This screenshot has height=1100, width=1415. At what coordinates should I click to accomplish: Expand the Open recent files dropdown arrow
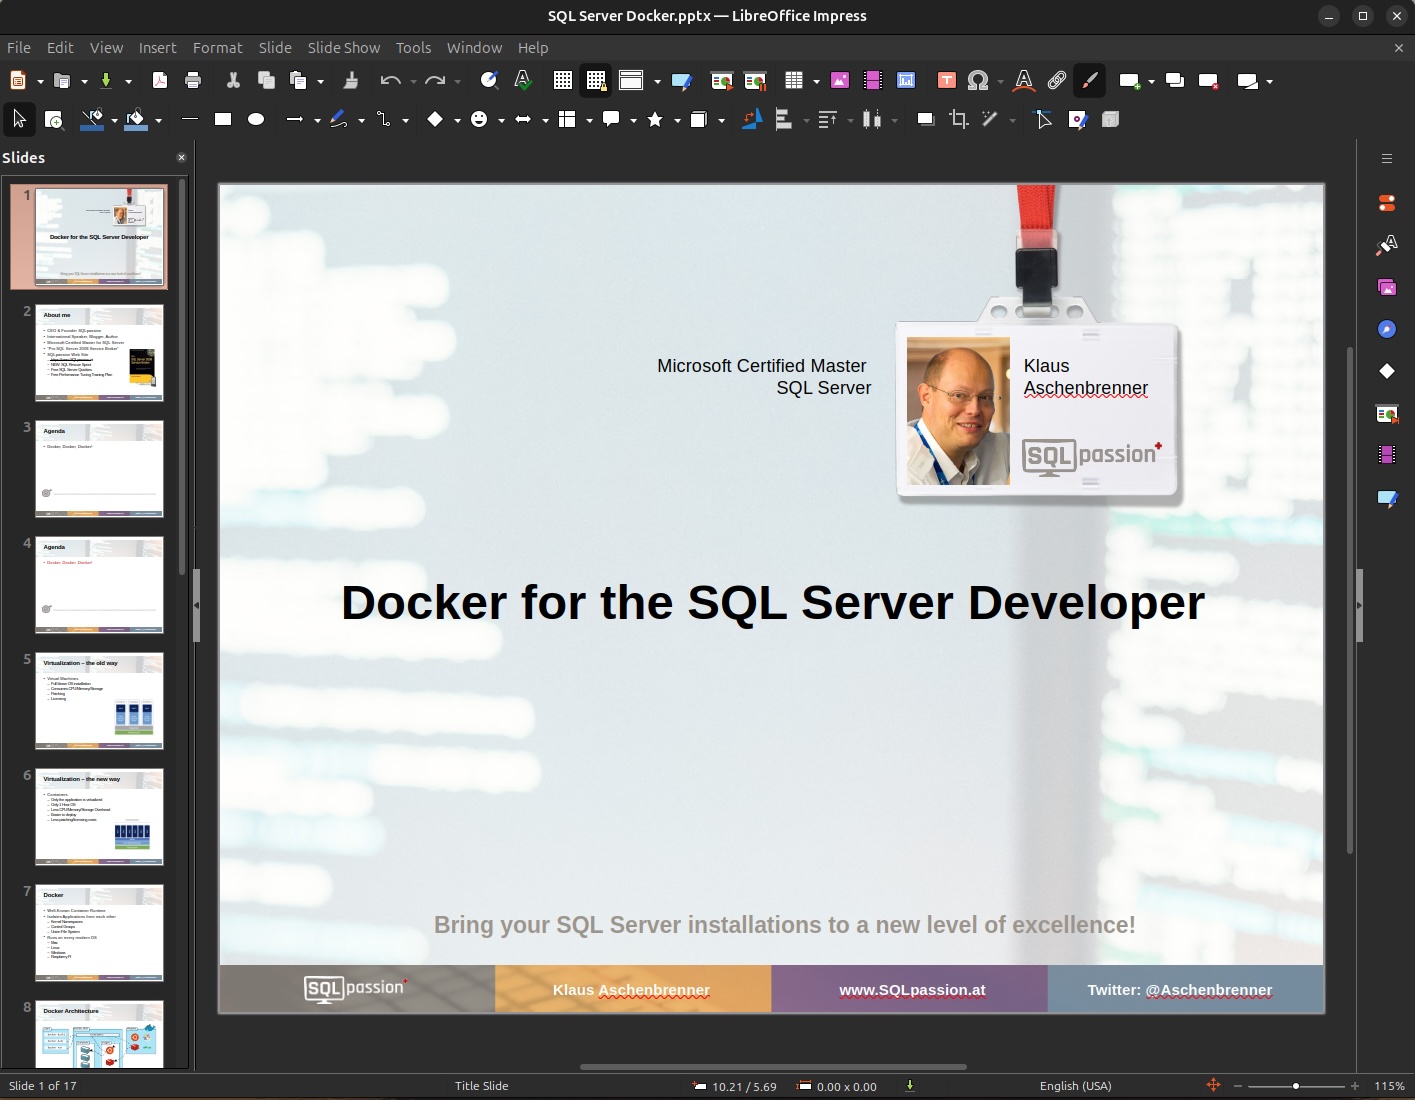click(84, 81)
